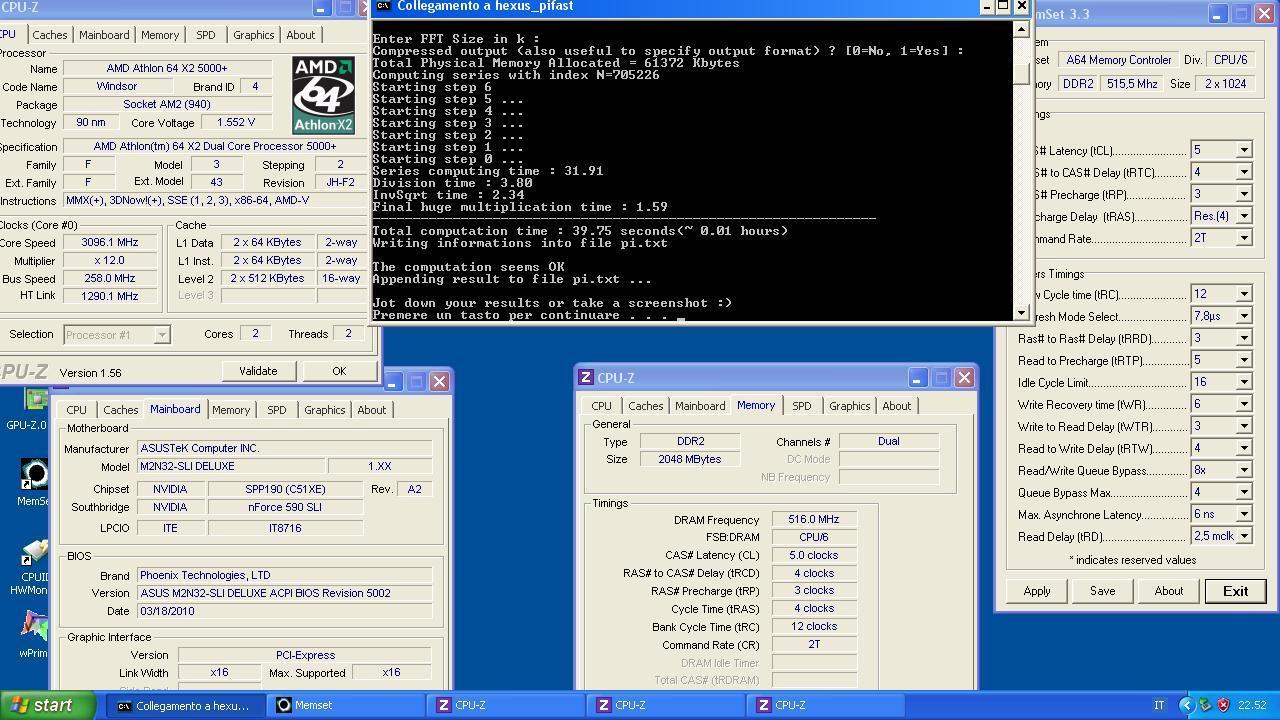
Task: Click the console scrollbar up arrow
Action: coord(1021,28)
